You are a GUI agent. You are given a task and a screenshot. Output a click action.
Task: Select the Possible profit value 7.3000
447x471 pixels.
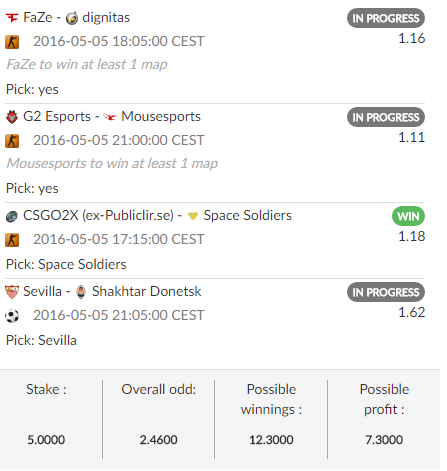(x=384, y=440)
